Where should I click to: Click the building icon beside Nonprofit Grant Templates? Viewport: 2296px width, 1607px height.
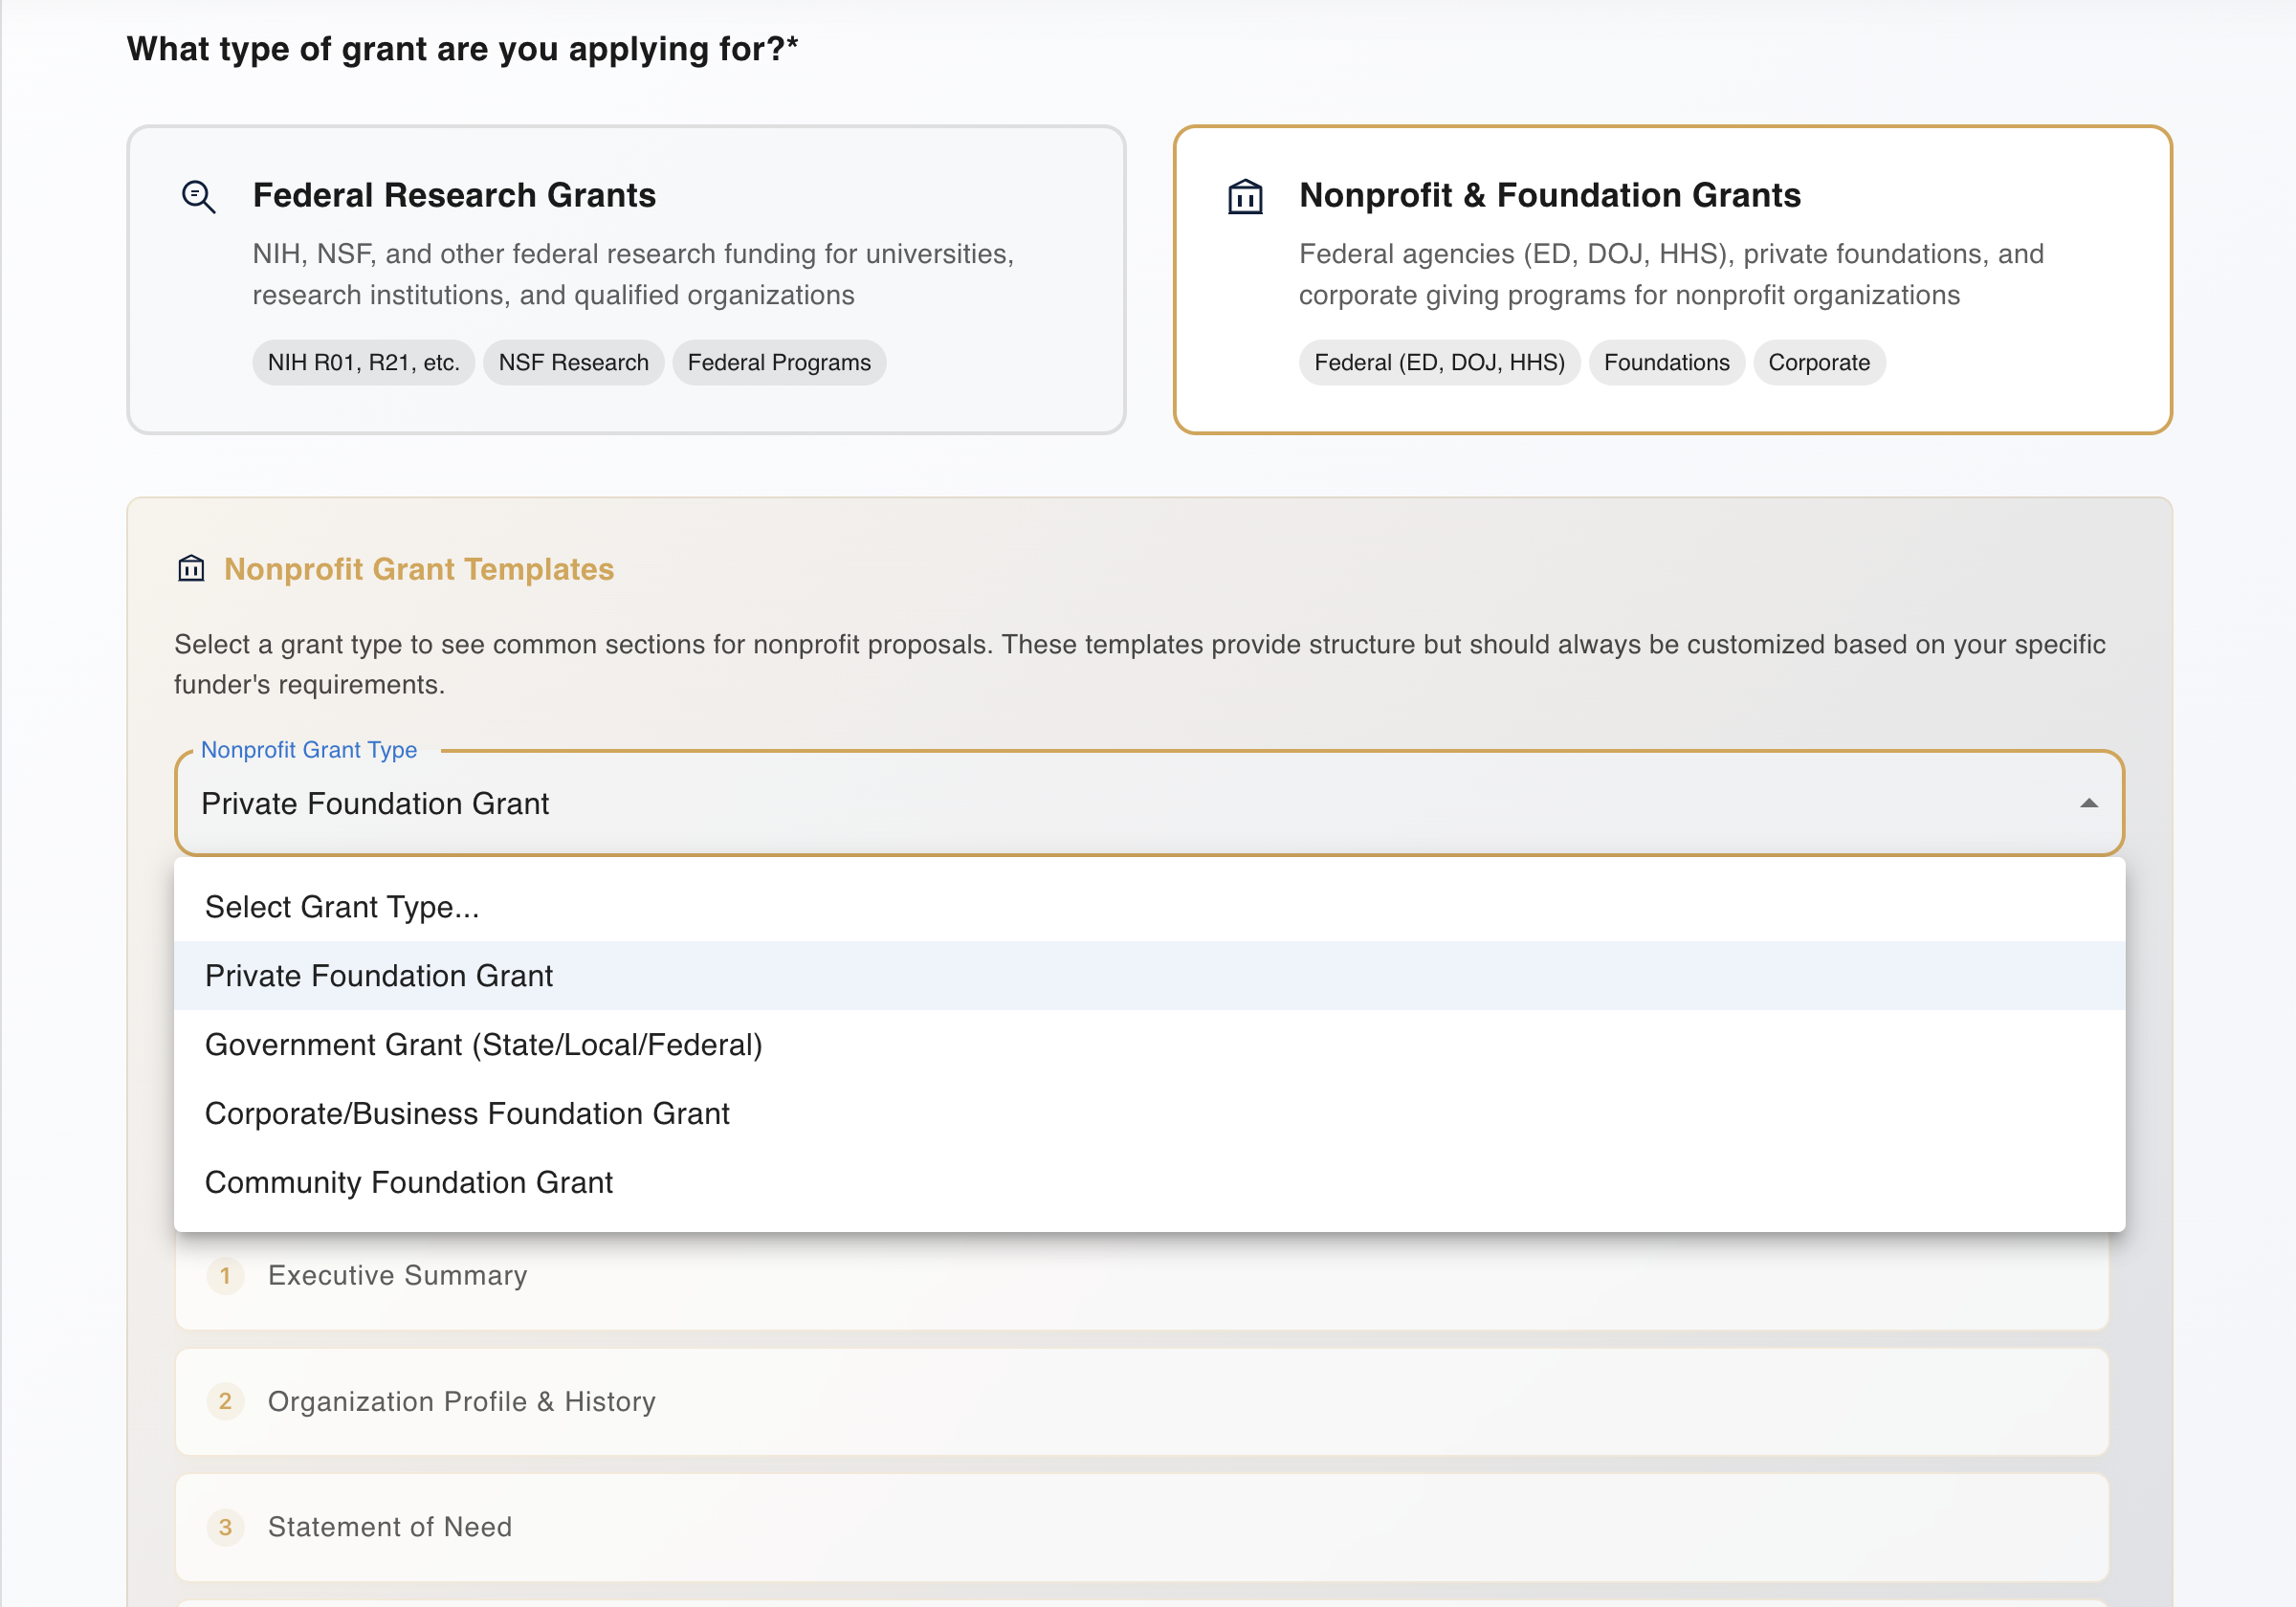[191, 569]
